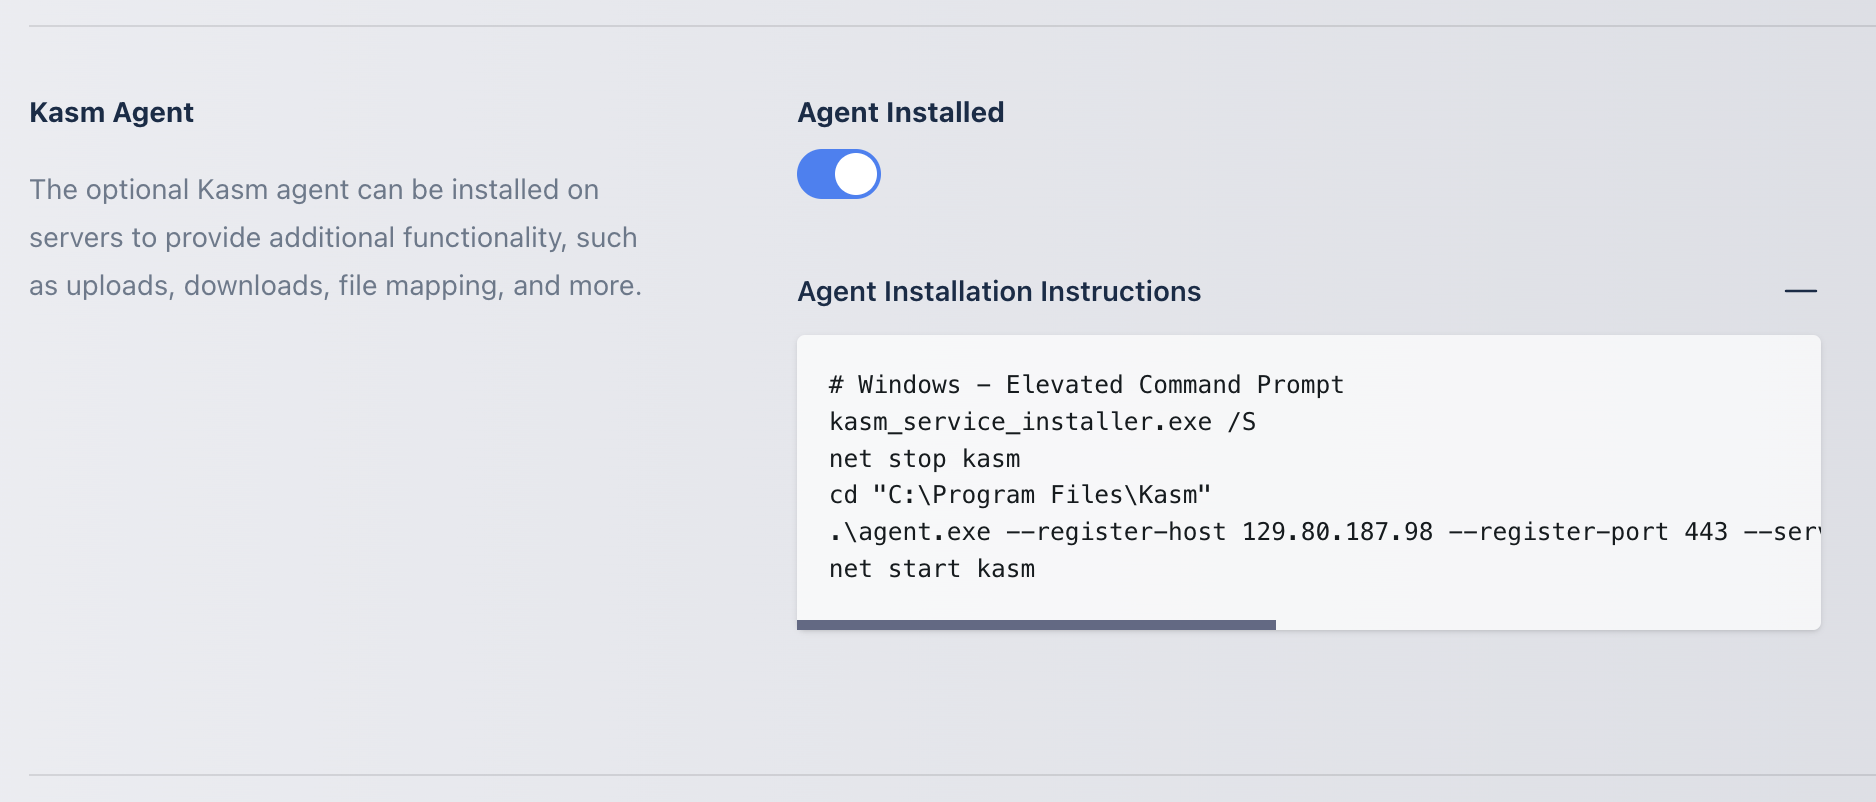This screenshot has width=1876, height=802.
Task: Click the Kasm Agent section heading
Action: click(111, 112)
